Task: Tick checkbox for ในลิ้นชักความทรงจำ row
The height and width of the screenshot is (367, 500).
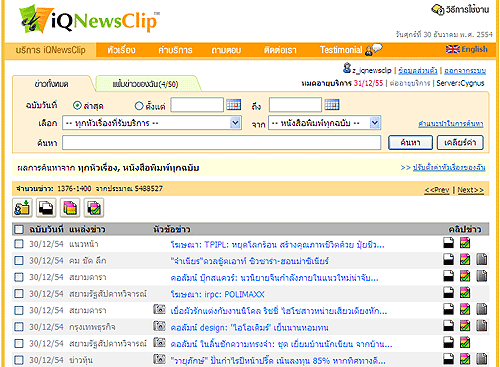Action: (19, 343)
